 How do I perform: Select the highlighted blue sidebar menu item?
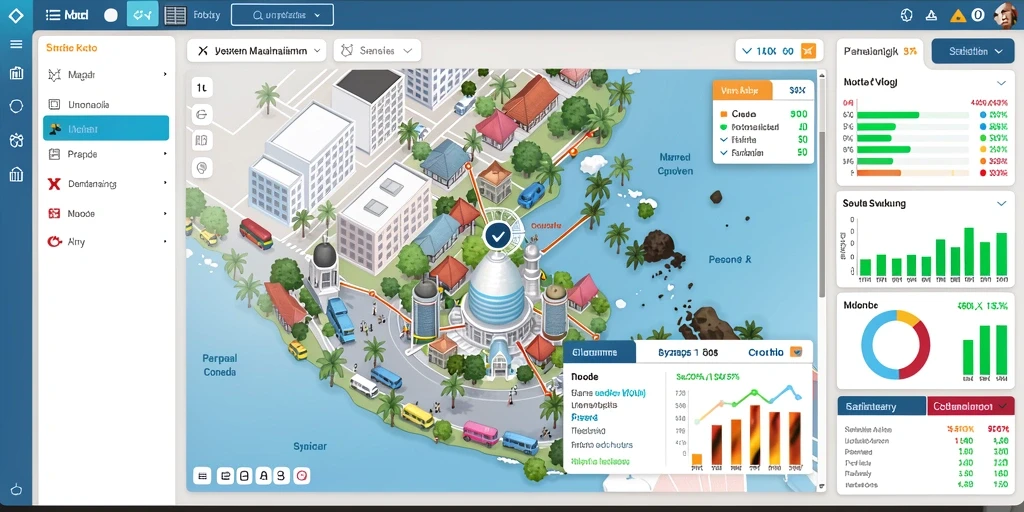(106, 129)
